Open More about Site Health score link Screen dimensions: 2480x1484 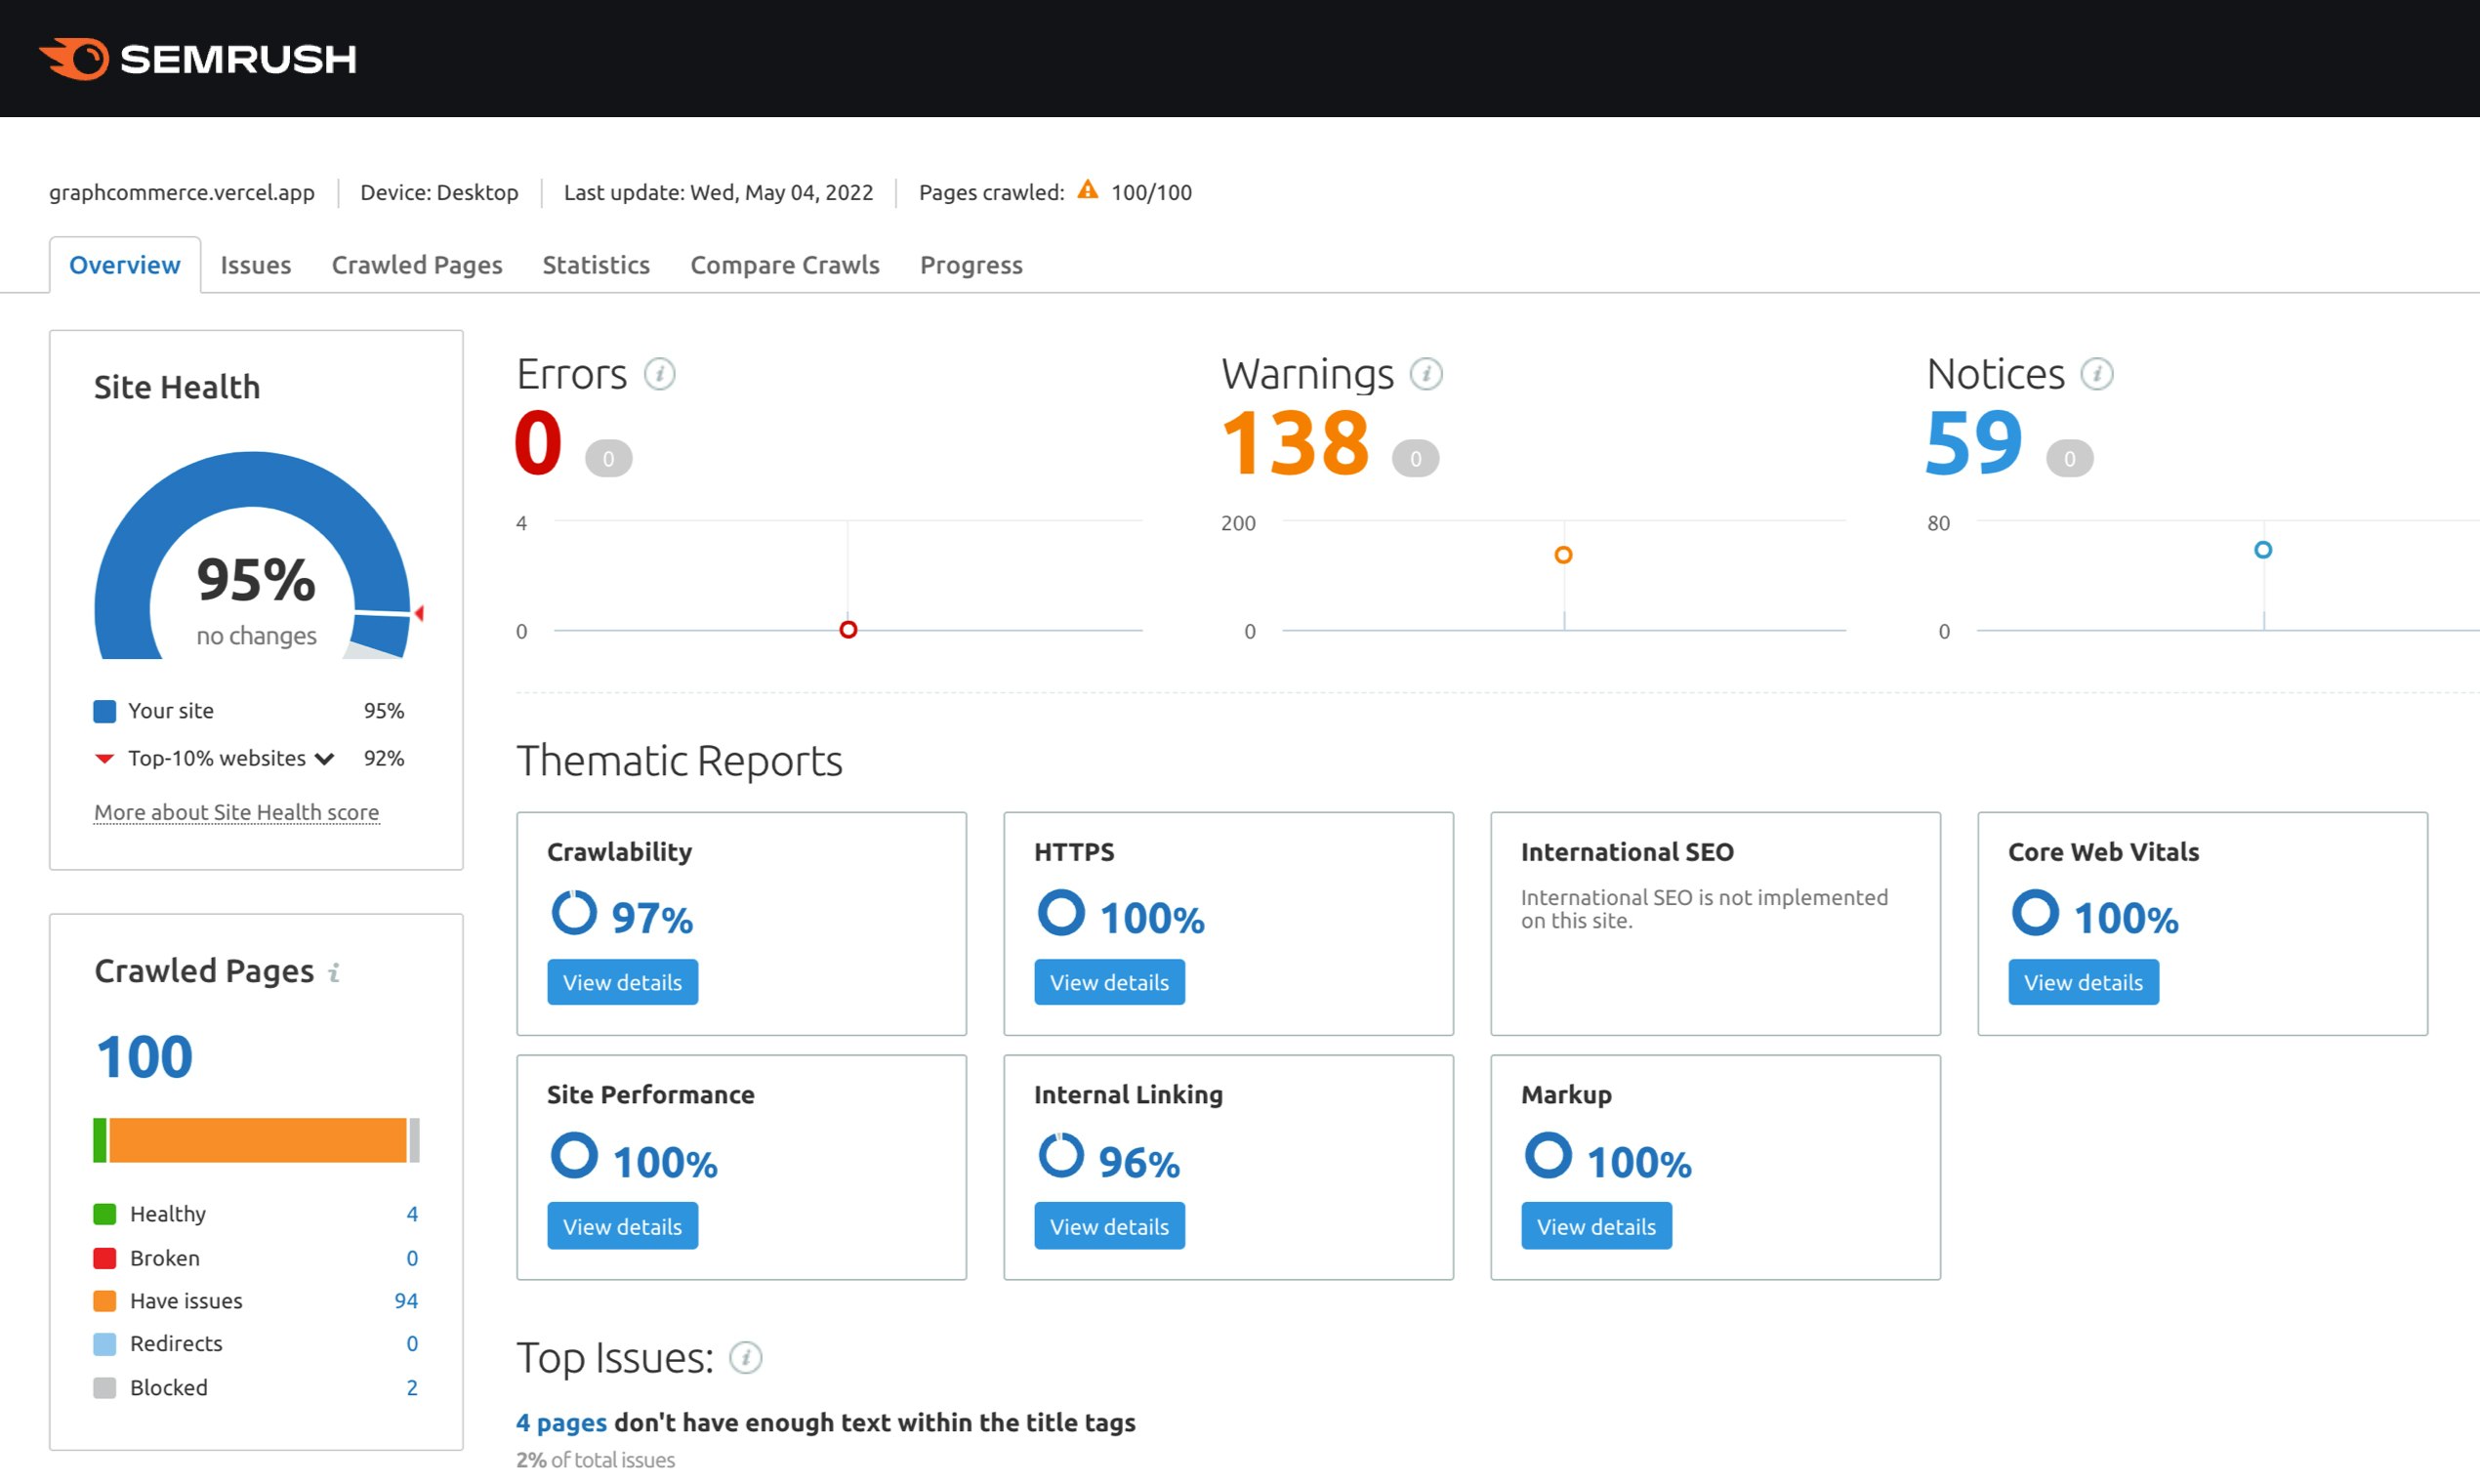pos(236,812)
